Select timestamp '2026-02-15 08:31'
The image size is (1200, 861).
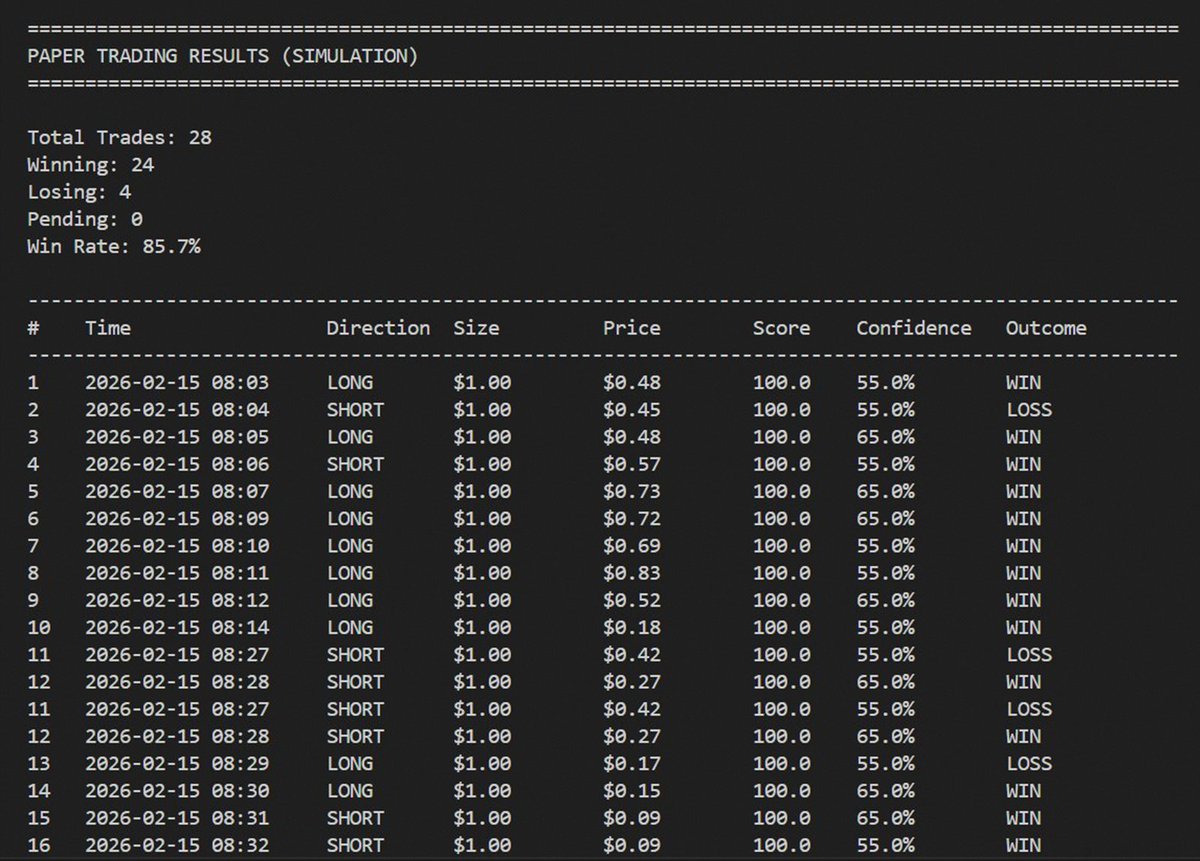(x=177, y=818)
